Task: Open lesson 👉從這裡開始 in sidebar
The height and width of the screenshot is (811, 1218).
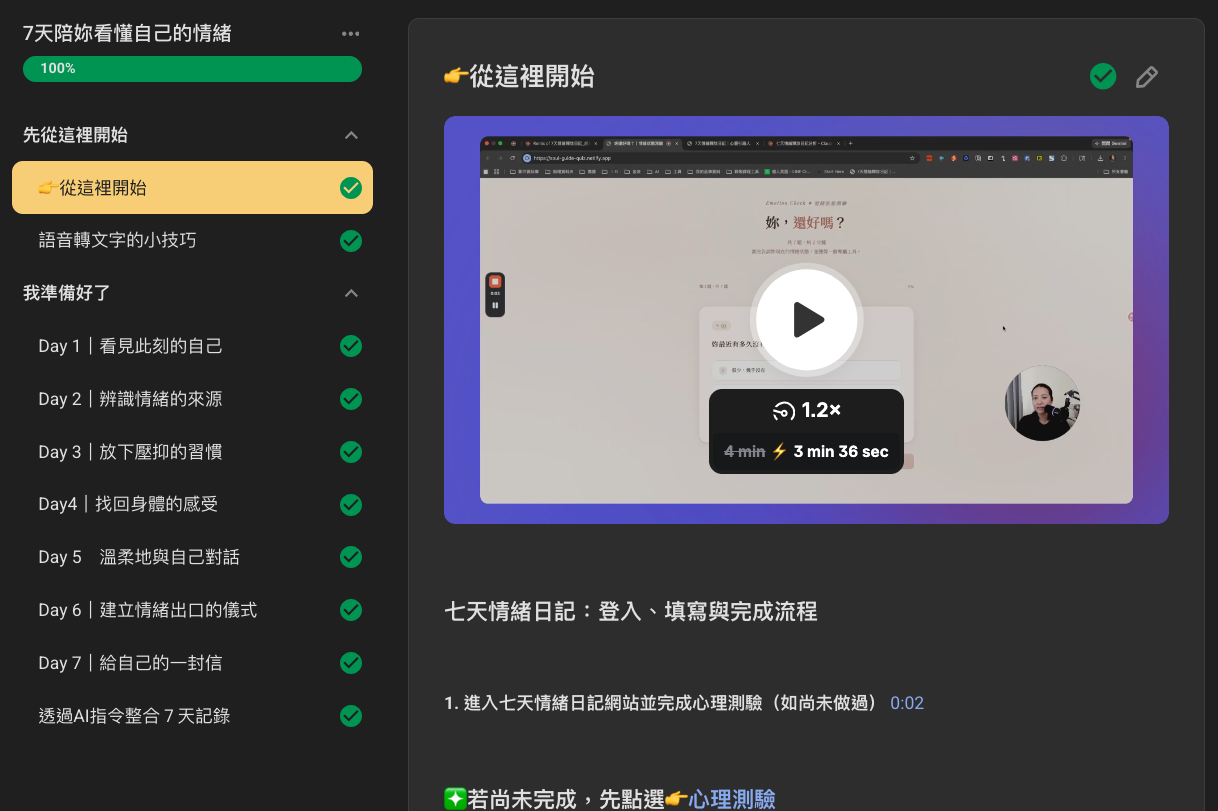Action: 192,188
